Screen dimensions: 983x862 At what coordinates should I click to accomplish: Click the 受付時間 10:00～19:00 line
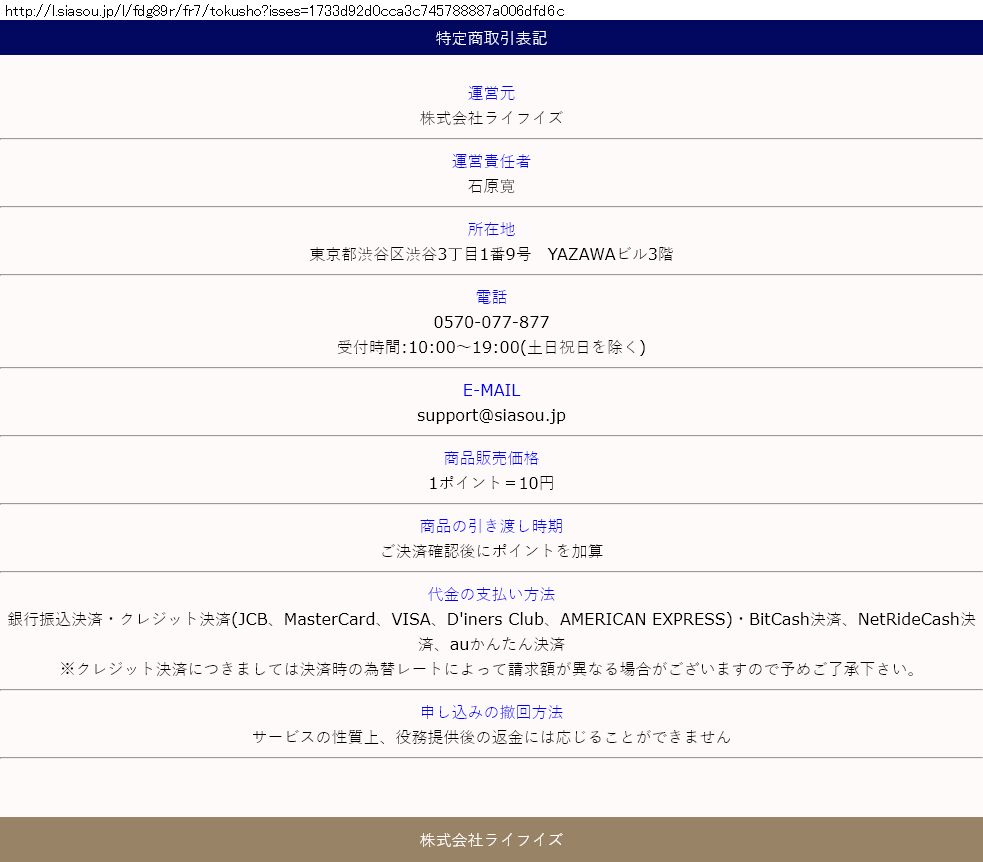coord(491,347)
